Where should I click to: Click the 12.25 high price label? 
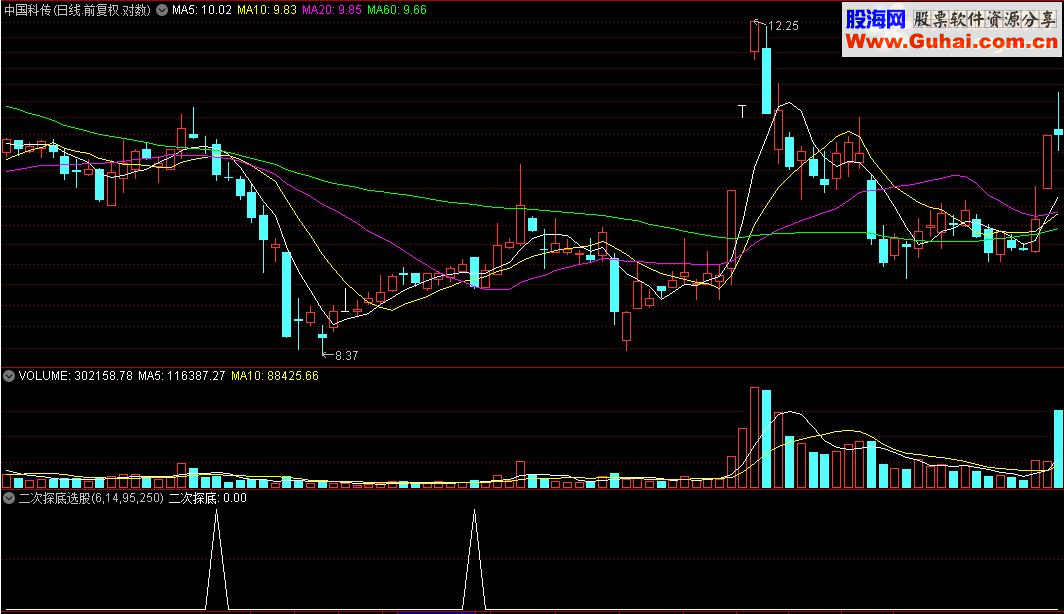pyautogui.click(x=783, y=26)
